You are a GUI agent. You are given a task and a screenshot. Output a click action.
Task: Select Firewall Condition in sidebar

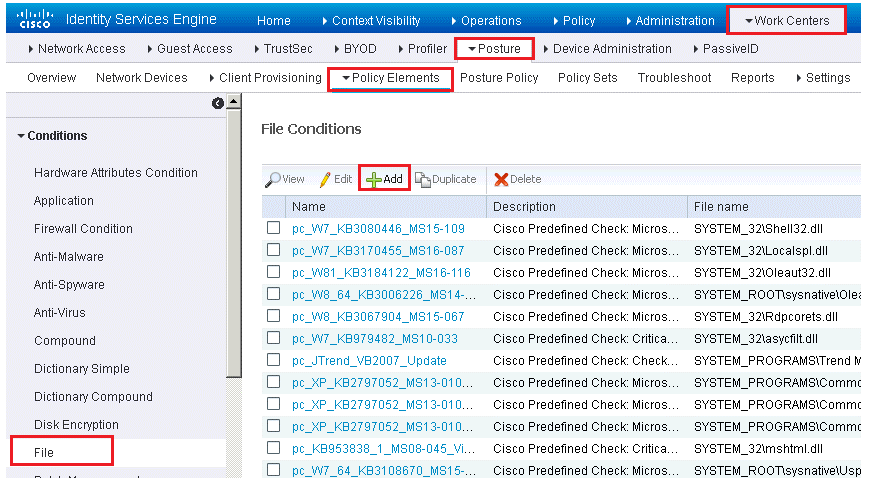pyautogui.click(x=83, y=229)
